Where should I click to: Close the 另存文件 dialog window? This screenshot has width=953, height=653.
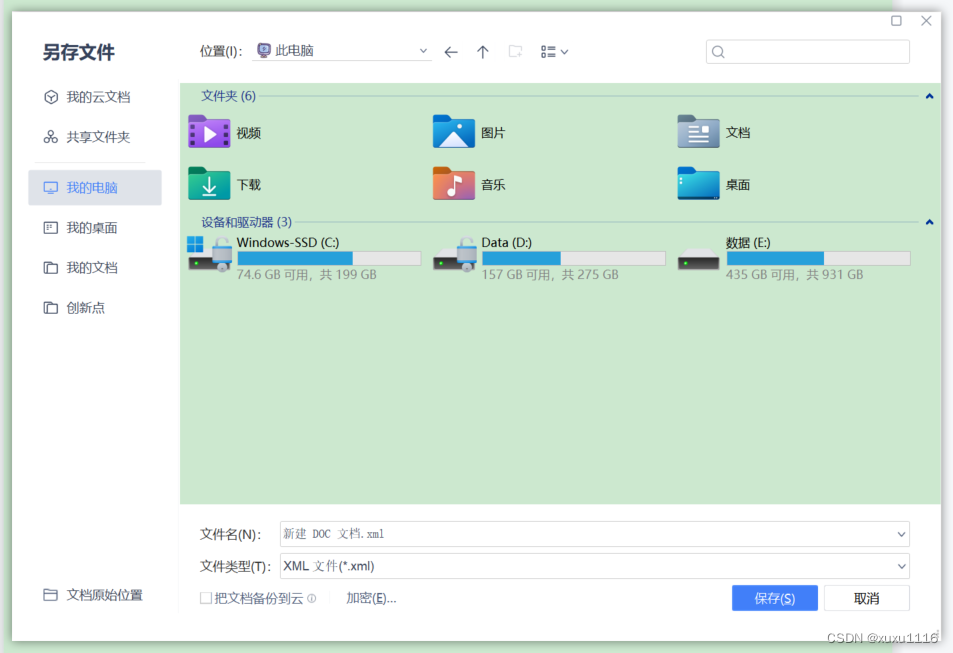pos(926,21)
